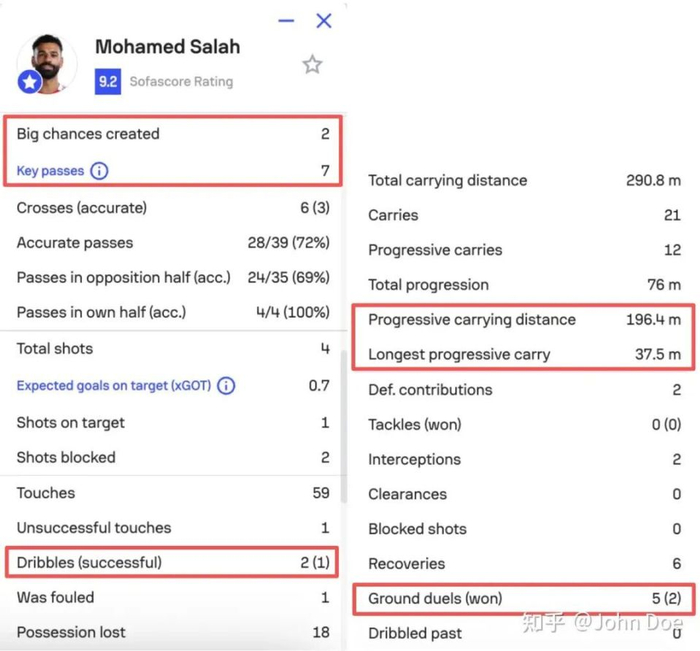Open the Expected goals on target (xGOT) link
Screen dimensions: 700x651
coord(114,385)
